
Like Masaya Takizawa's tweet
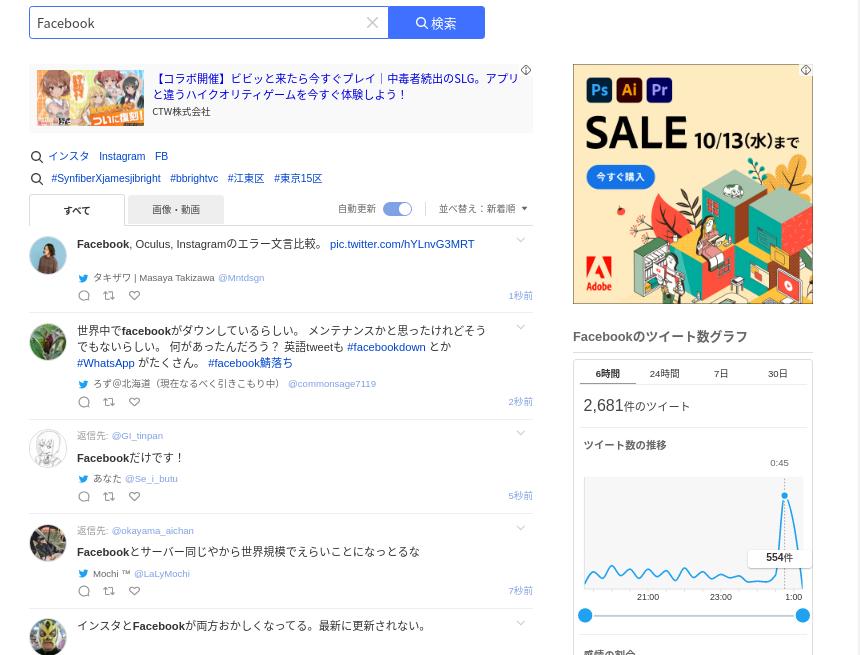134,295
